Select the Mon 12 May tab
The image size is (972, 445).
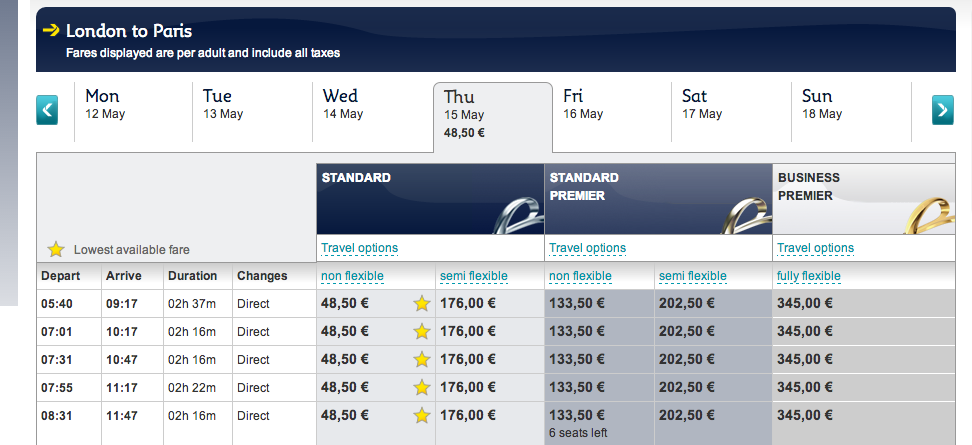pos(133,112)
